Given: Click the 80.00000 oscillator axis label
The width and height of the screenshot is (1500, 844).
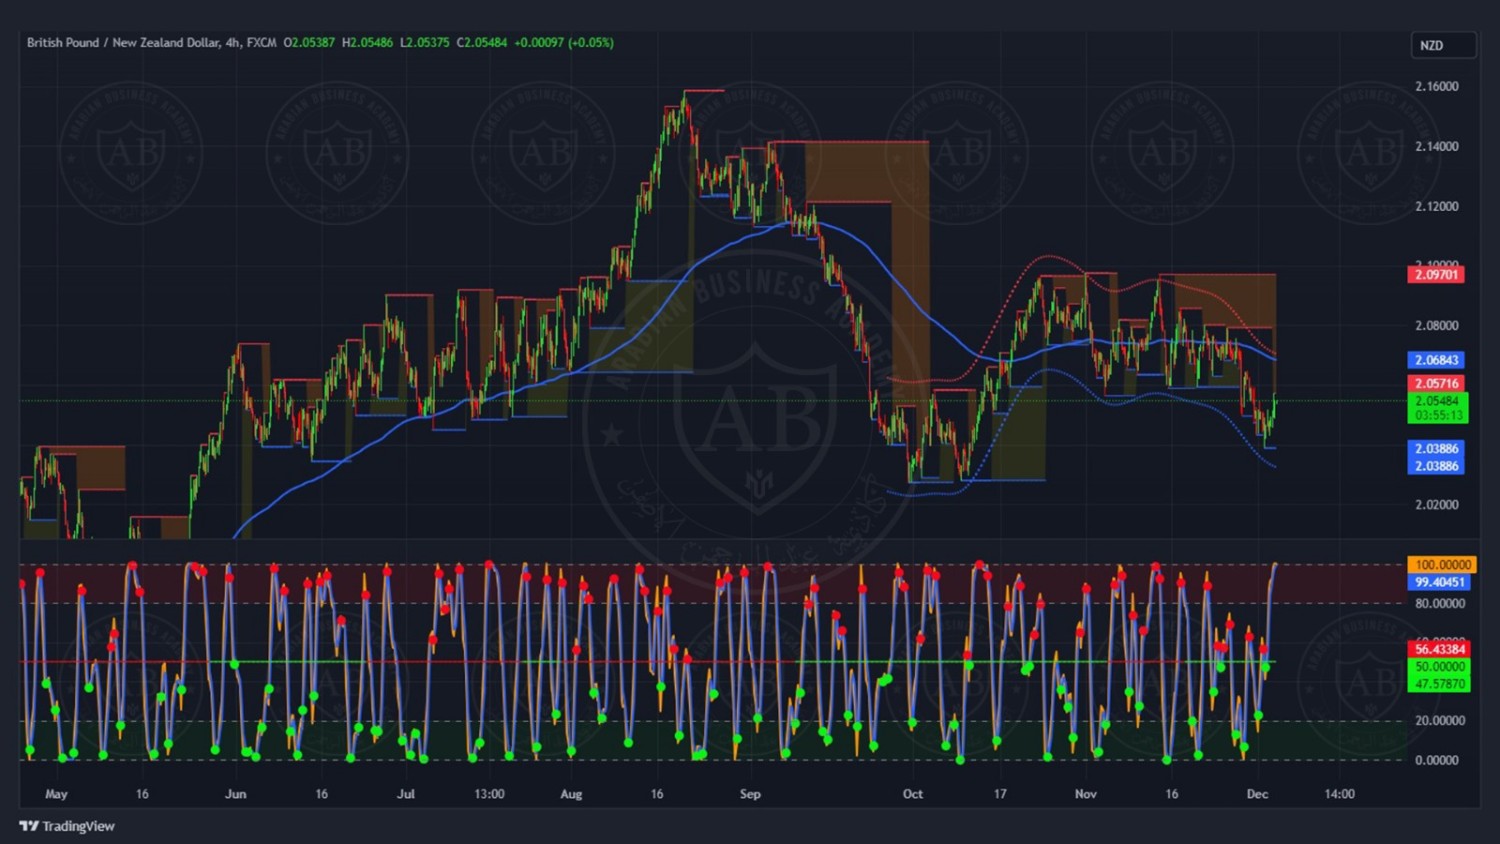Looking at the screenshot, I should (x=1440, y=604).
